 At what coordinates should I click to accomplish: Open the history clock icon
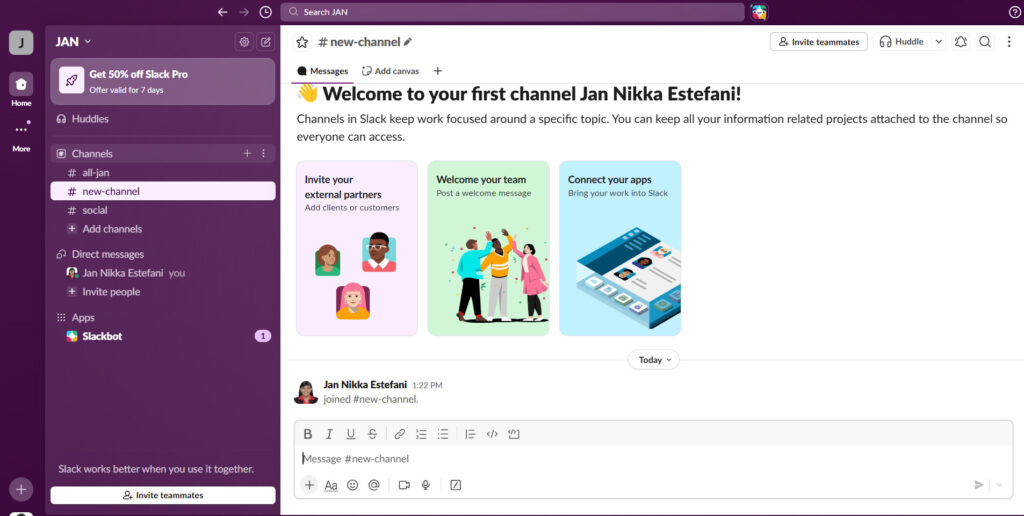point(265,12)
